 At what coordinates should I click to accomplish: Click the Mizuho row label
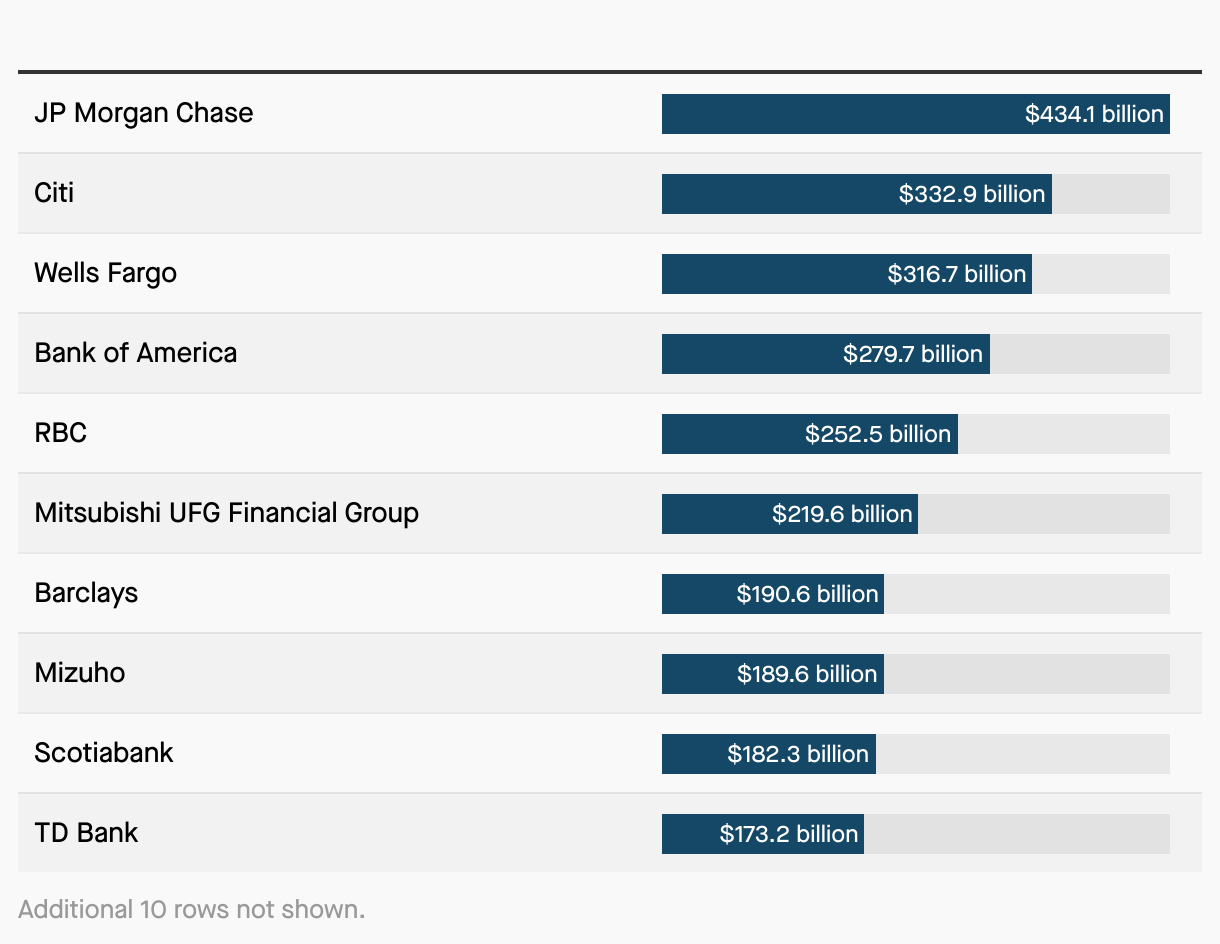80,673
